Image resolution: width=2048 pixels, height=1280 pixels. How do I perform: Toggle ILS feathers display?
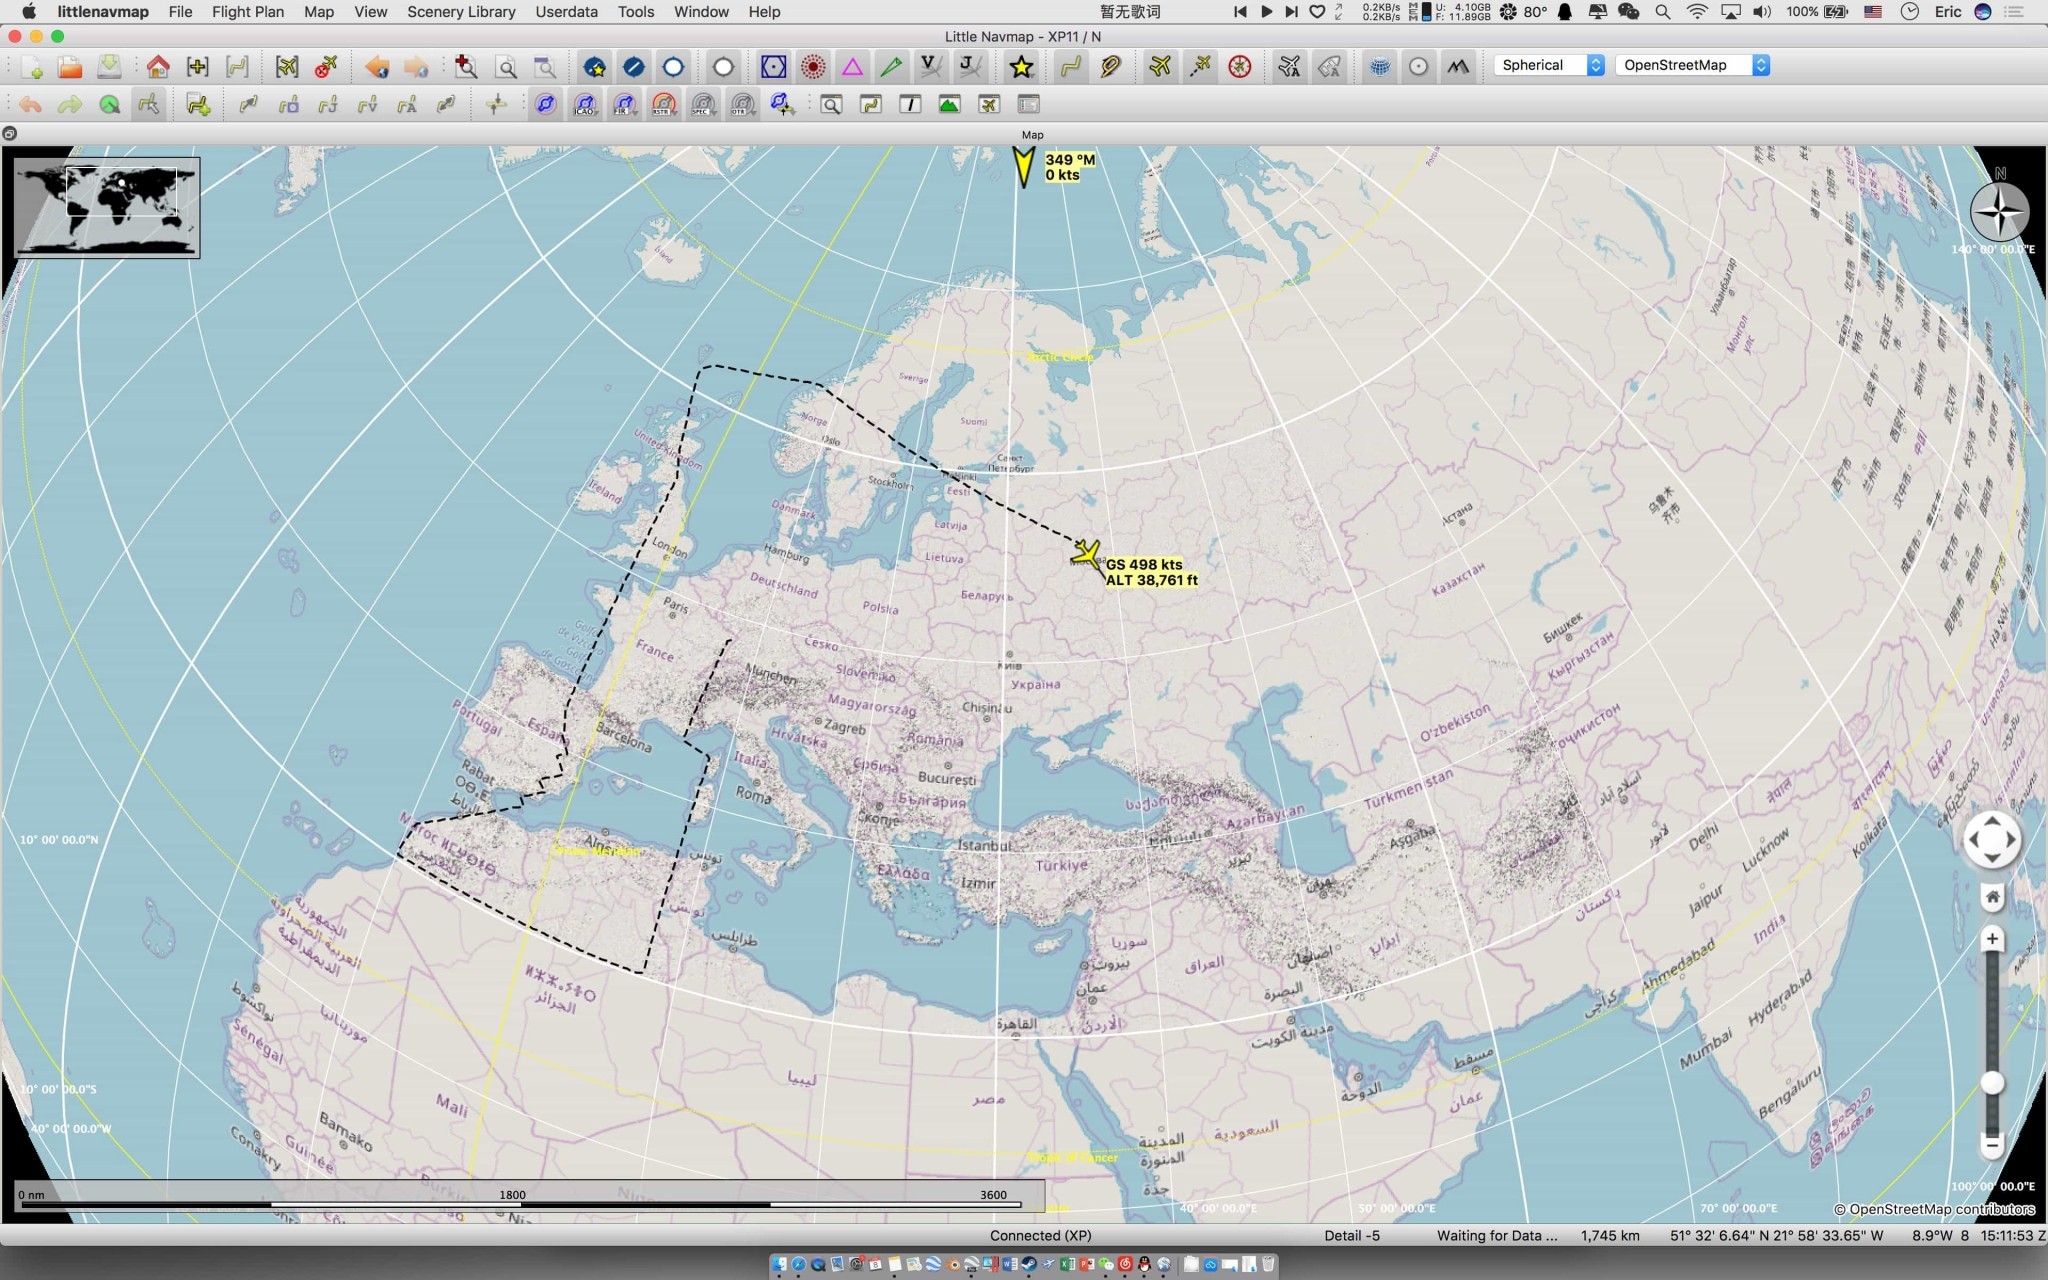point(891,67)
